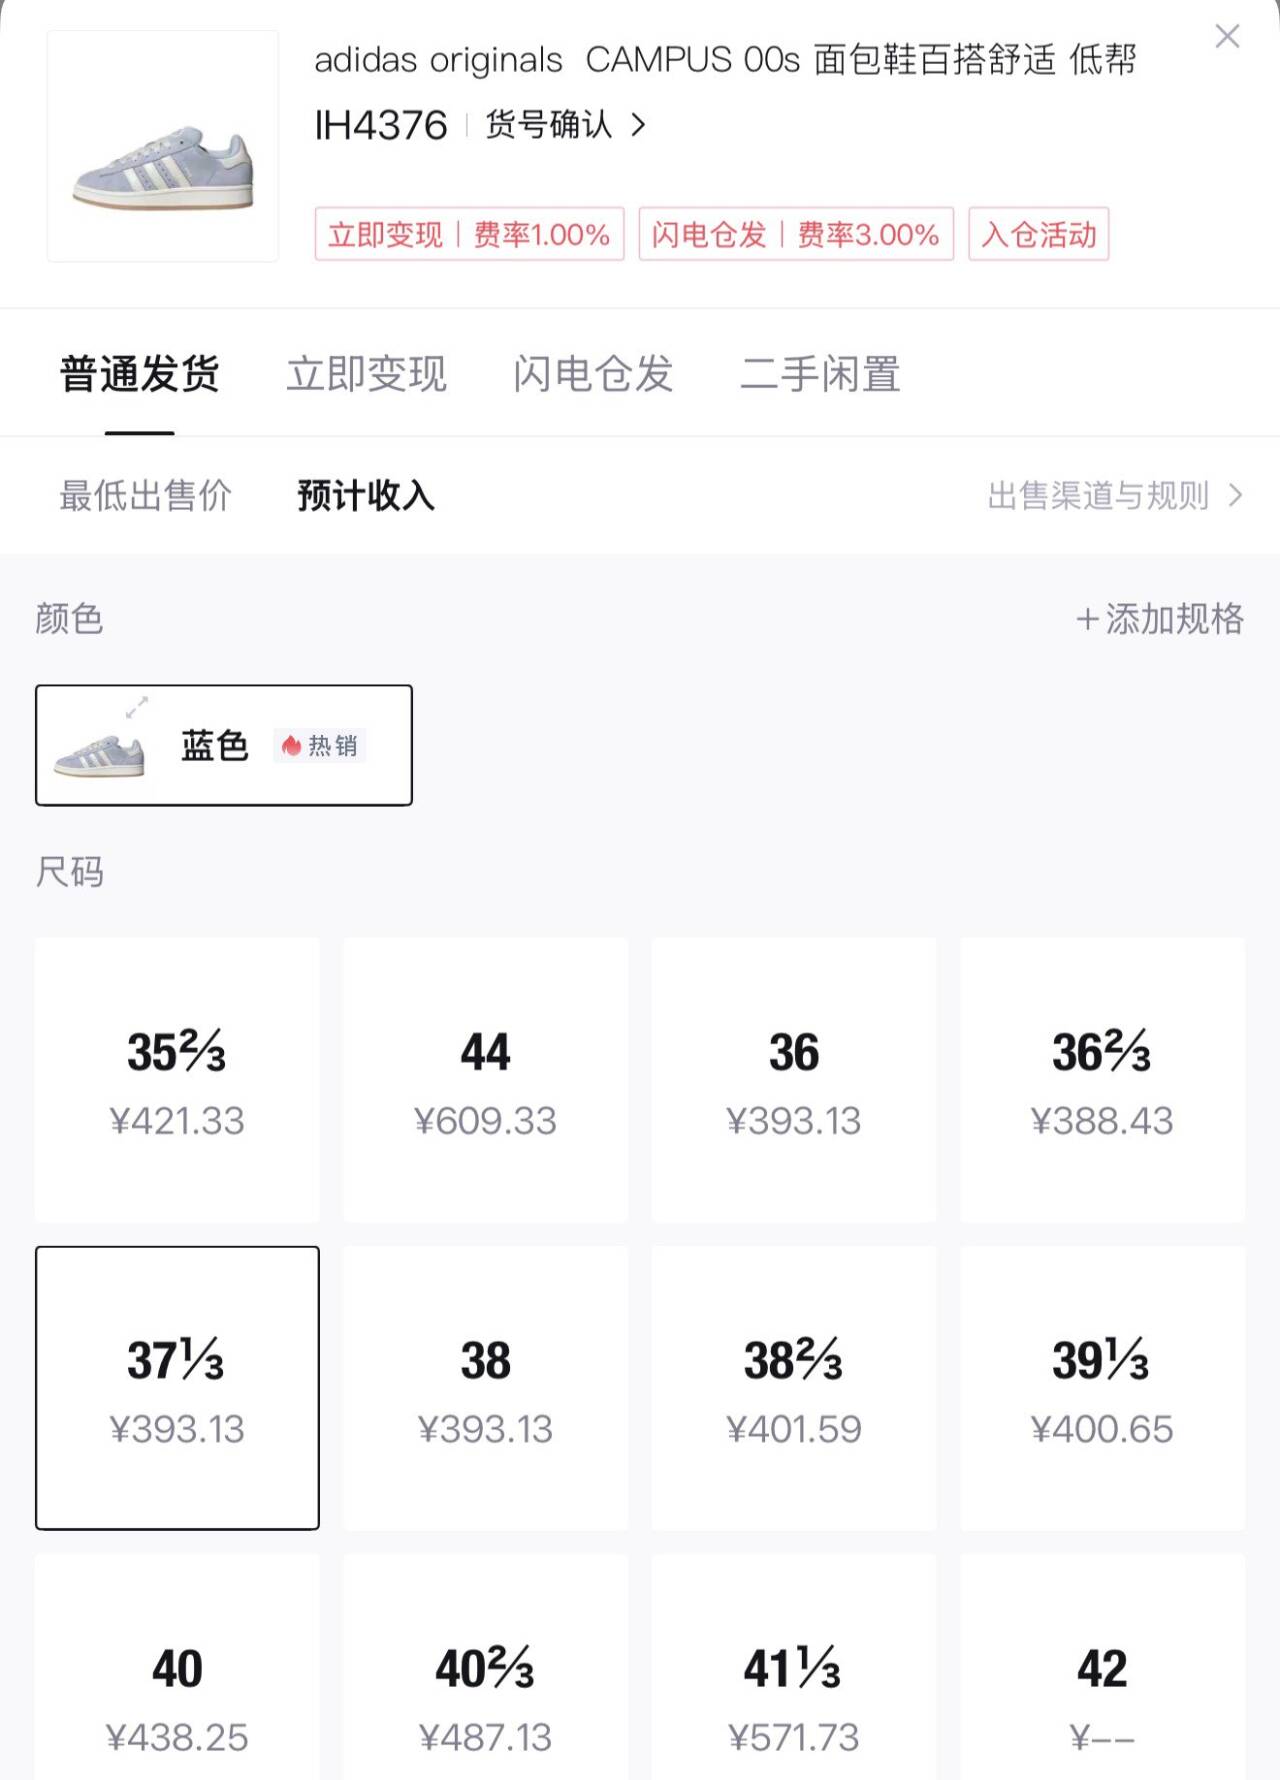Pick size 38⅔ at ¥401.59
The image size is (1280, 1780).
click(794, 1388)
